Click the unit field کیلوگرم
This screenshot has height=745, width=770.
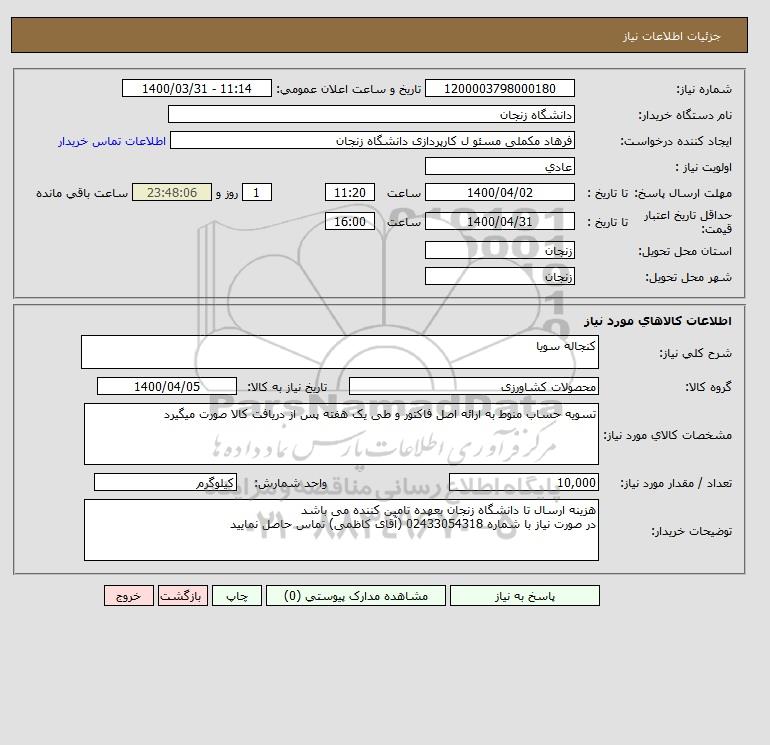pos(165,482)
